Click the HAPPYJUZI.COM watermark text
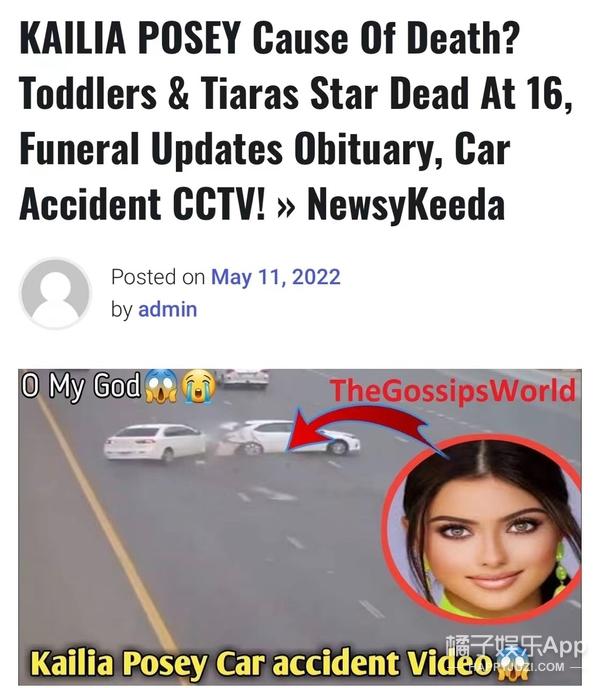Screen dimensions: 600x688 click(x=516, y=667)
